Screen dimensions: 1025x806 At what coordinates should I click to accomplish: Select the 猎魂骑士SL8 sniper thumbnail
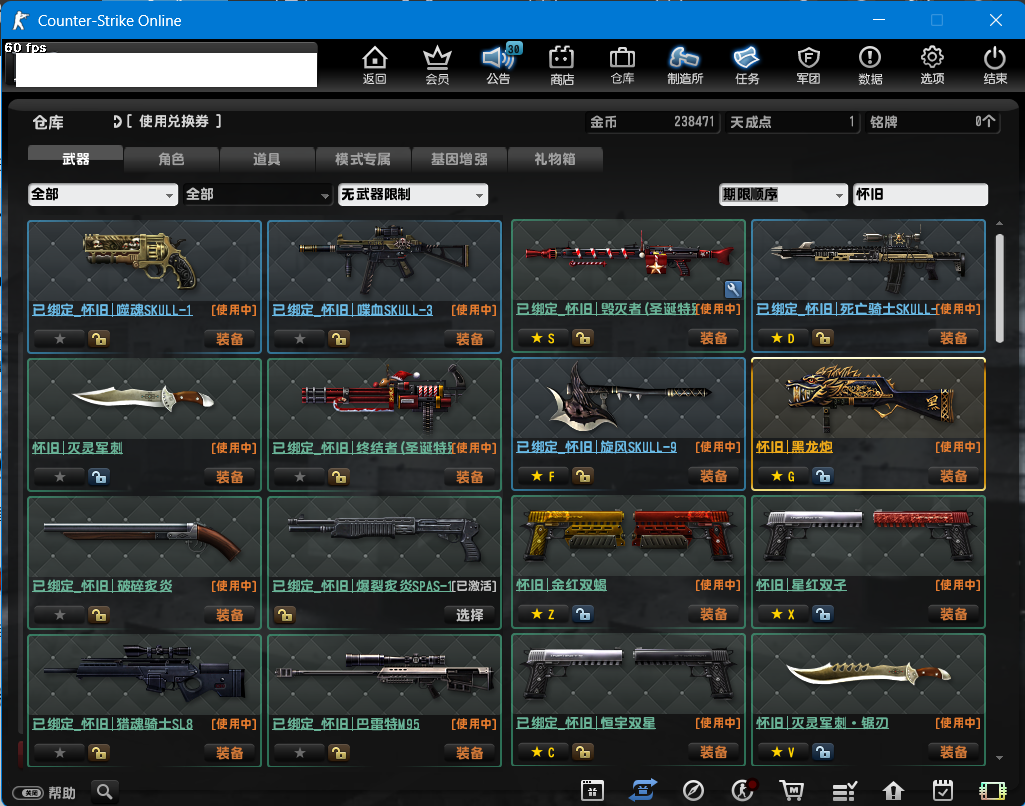coord(144,675)
